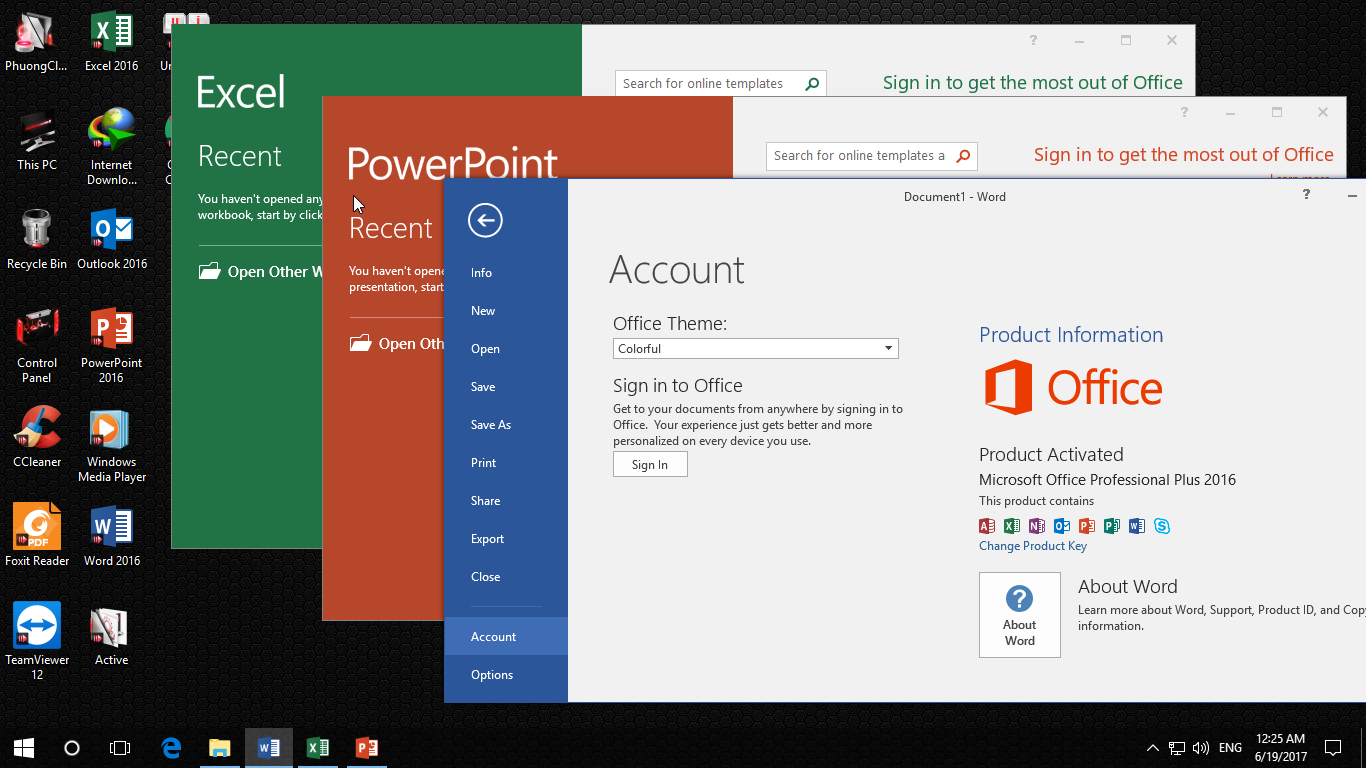Show hidden system tray icons

(x=1152, y=747)
